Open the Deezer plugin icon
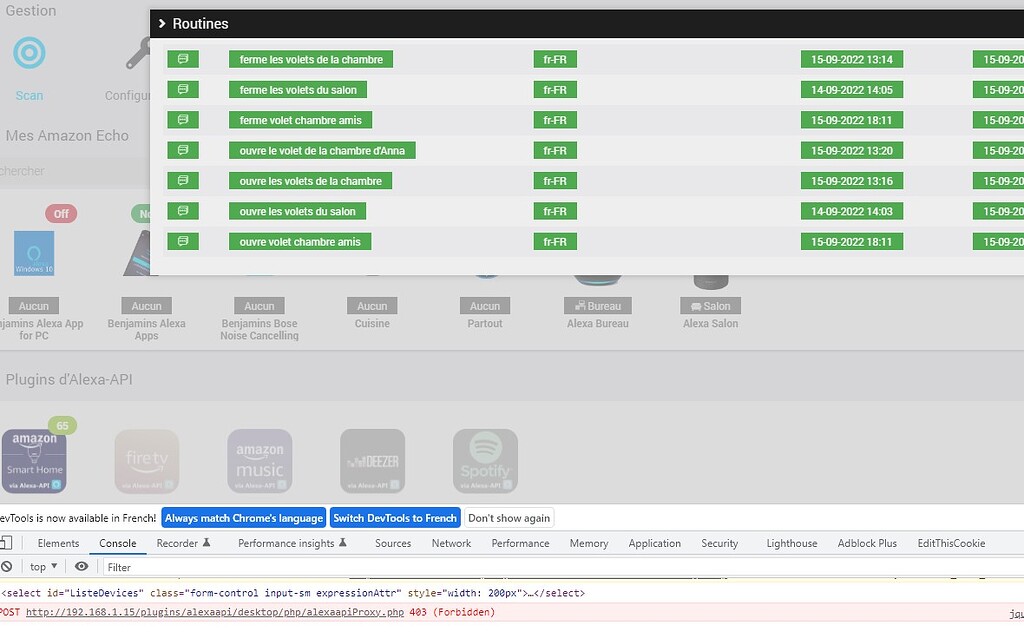The width and height of the screenshot is (1024, 644). pos(372,461)
